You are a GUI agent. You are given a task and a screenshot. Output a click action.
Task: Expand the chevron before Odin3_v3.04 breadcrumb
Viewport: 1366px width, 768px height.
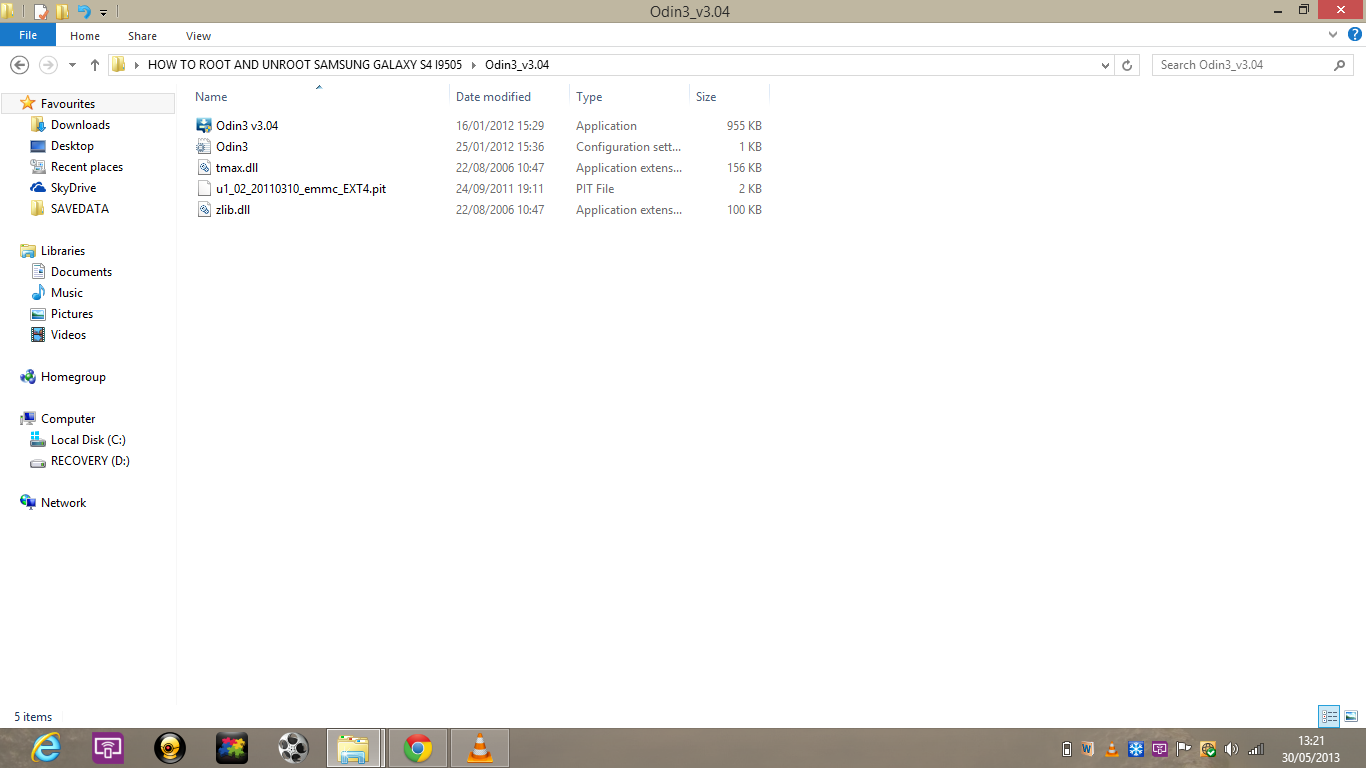473,65
